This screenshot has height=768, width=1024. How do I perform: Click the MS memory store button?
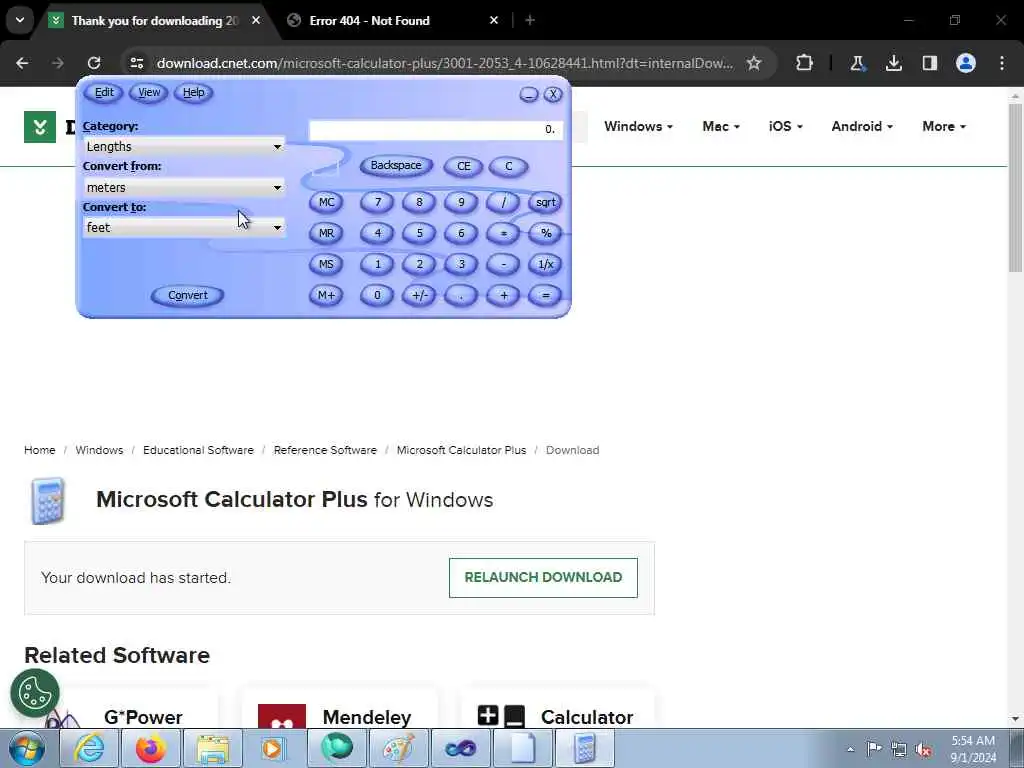(326, 264)
